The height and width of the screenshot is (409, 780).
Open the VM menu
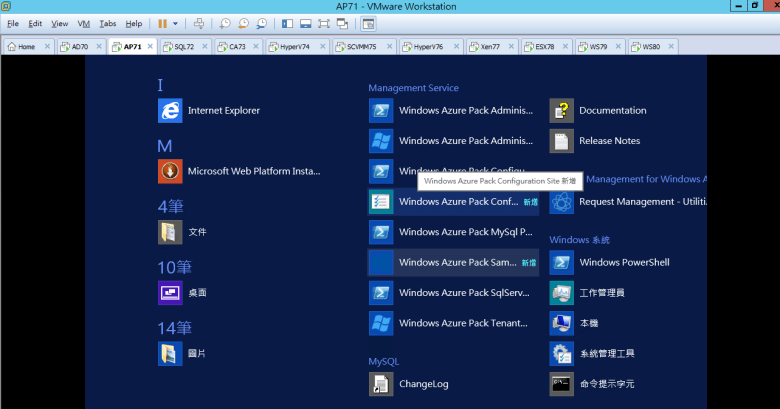pyautogui.click(x=83, y=23)
